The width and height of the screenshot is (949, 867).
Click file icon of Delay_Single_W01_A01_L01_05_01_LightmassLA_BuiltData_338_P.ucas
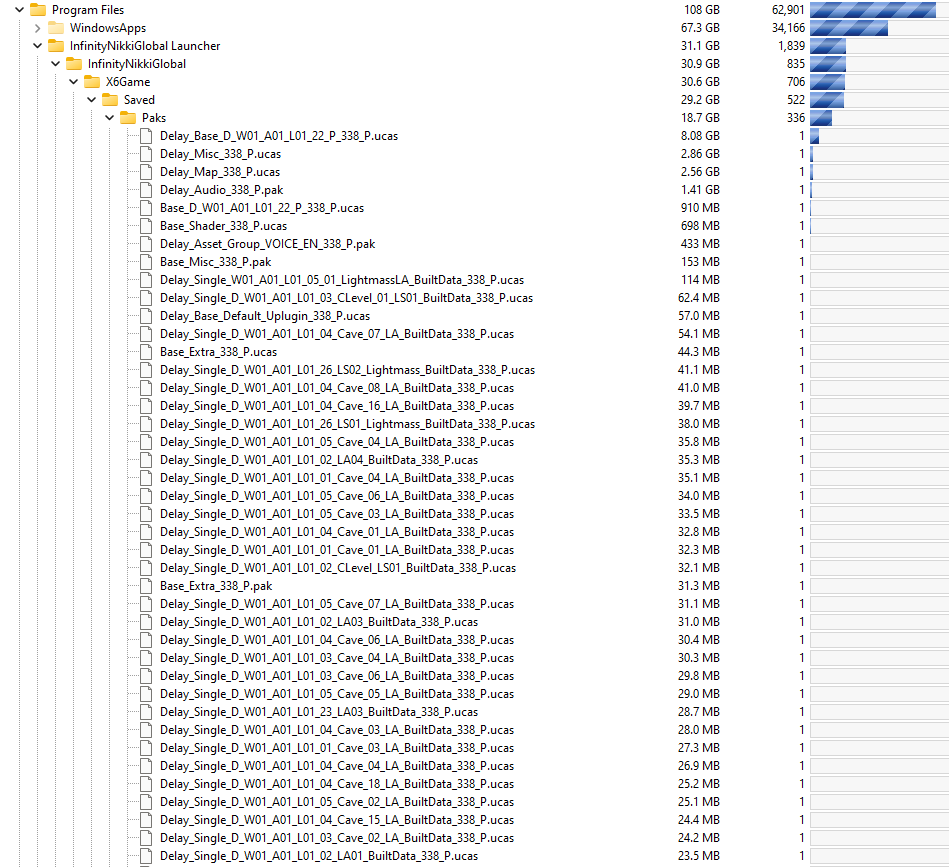point(146,280)
